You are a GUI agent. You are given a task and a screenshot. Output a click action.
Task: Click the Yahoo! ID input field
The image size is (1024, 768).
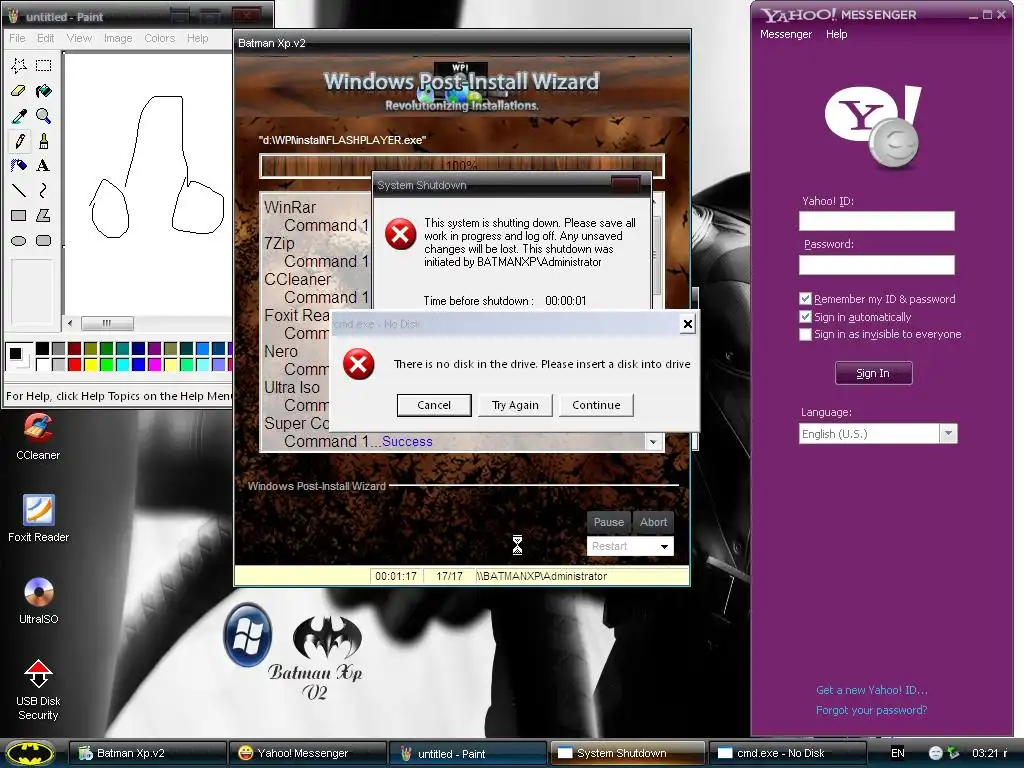(876, 221)
